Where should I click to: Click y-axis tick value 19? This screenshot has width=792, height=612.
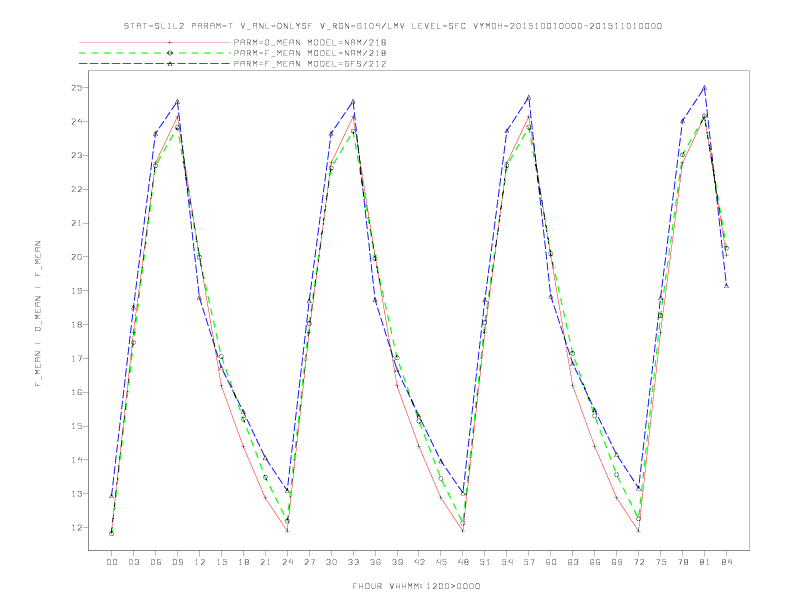(77, 291)
